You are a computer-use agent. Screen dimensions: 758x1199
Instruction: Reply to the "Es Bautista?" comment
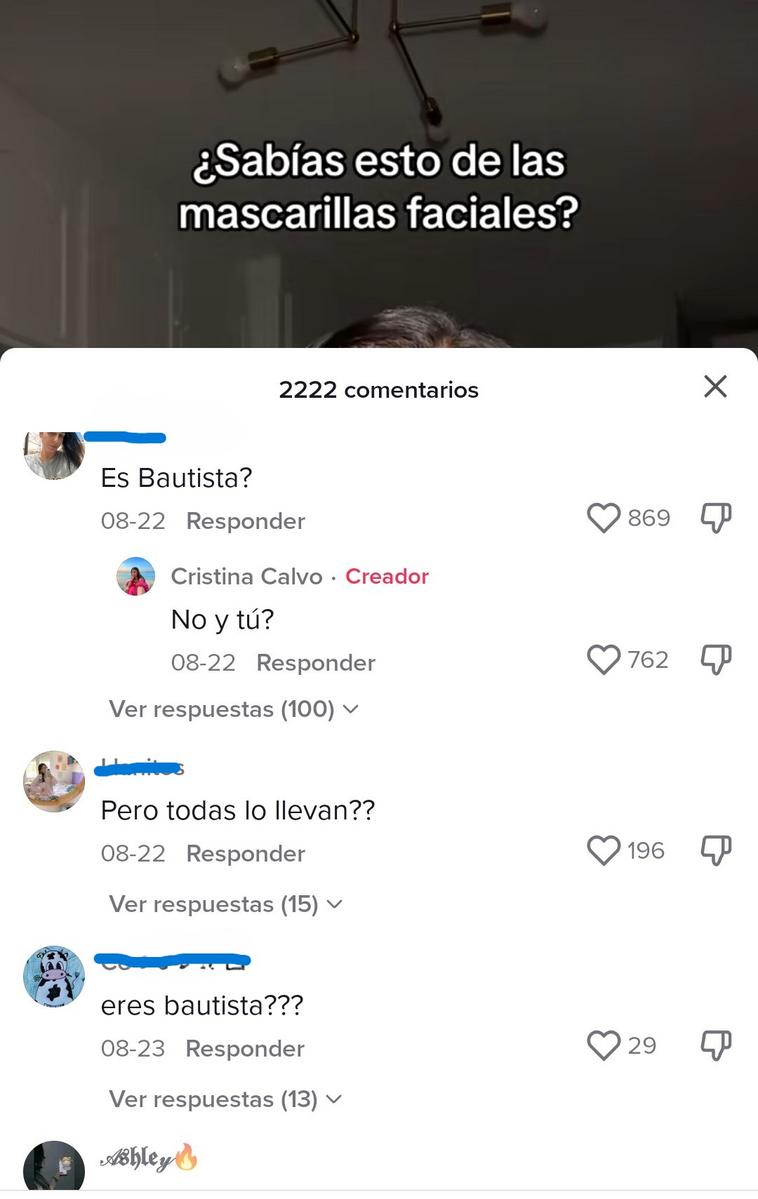tap(246, 522)
